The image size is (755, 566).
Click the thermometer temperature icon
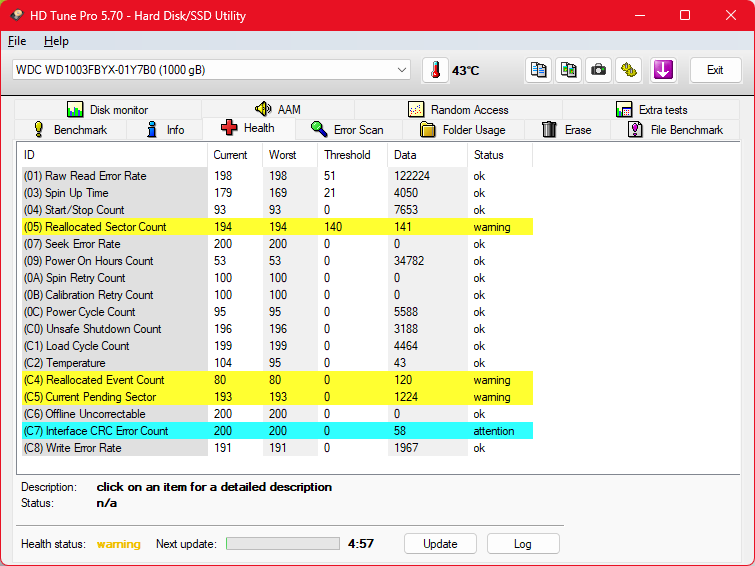[435, 70]
